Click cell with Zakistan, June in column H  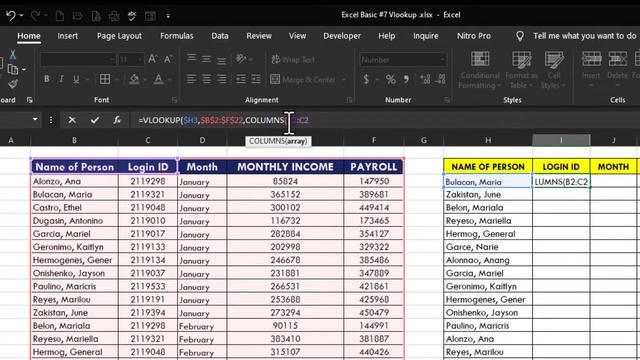click(488, 195)
